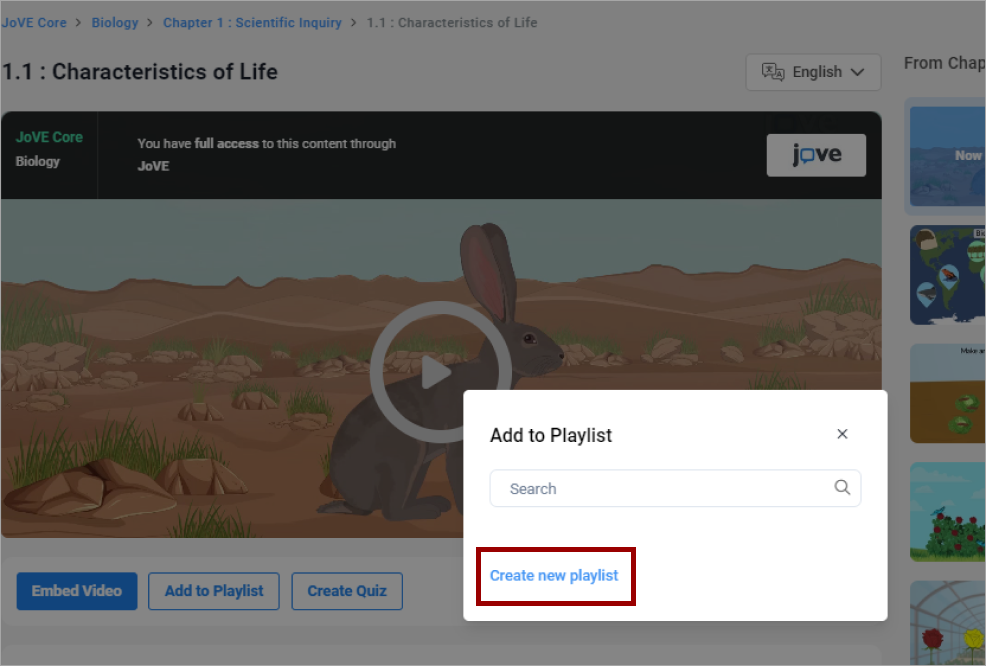The width and height of the screenshot is (986, 666).
Task: Open Chapter 1 : Scientific Inquiry breadcrumb
Action: point(252,22)
